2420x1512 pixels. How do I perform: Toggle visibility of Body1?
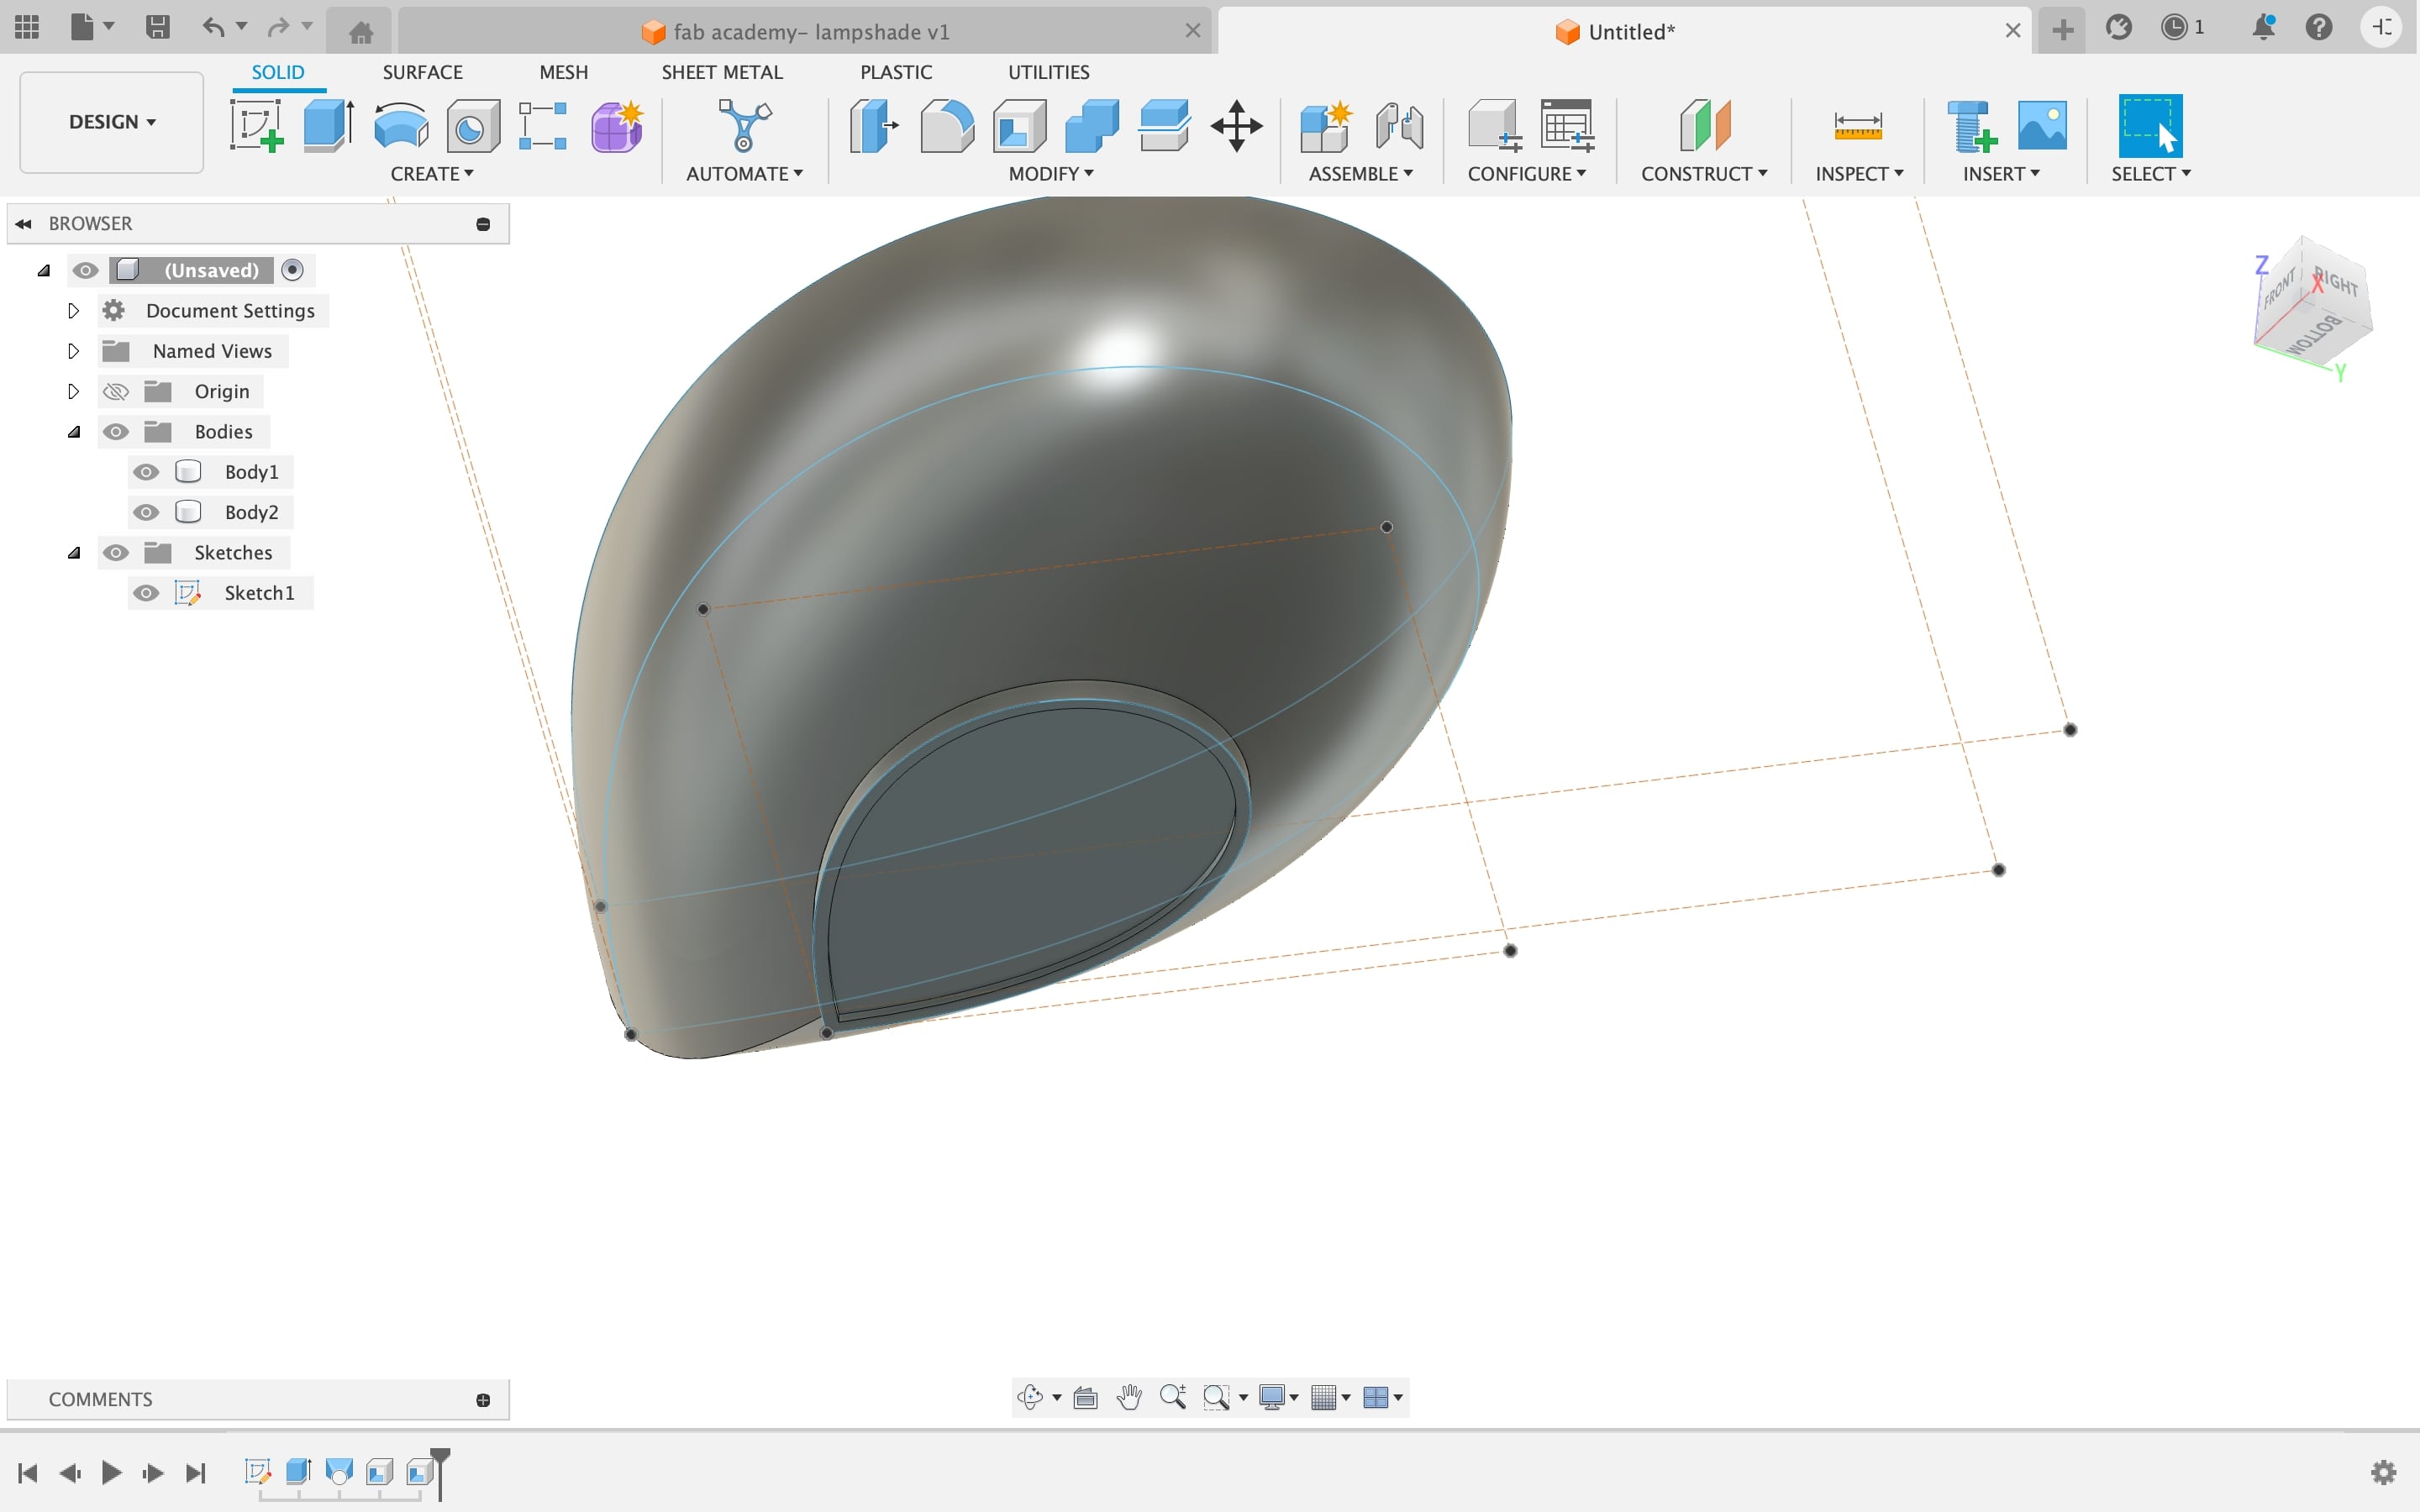pos(146,472)
